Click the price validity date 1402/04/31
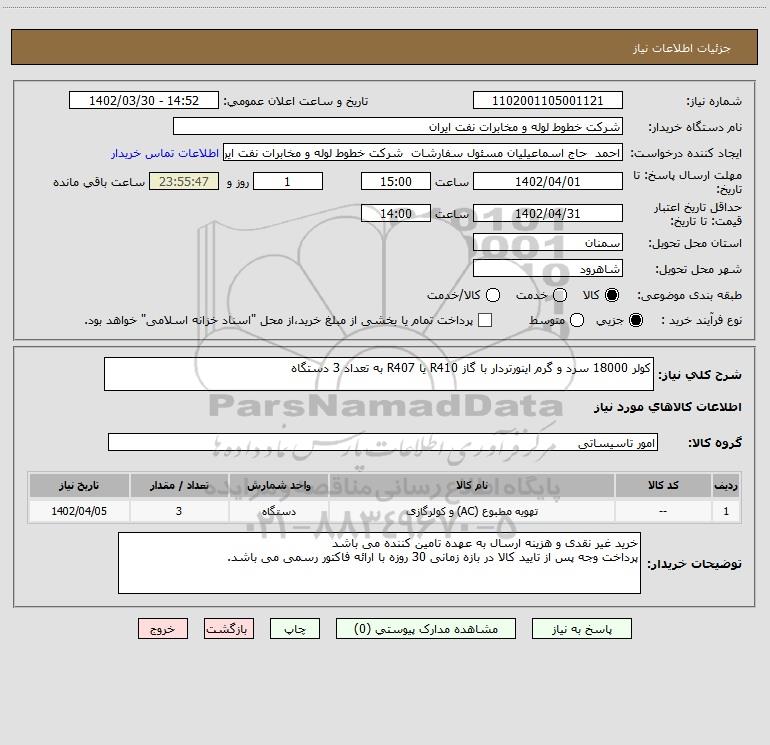Viewport: 770px width, 745px height. [x=548, y=214]
